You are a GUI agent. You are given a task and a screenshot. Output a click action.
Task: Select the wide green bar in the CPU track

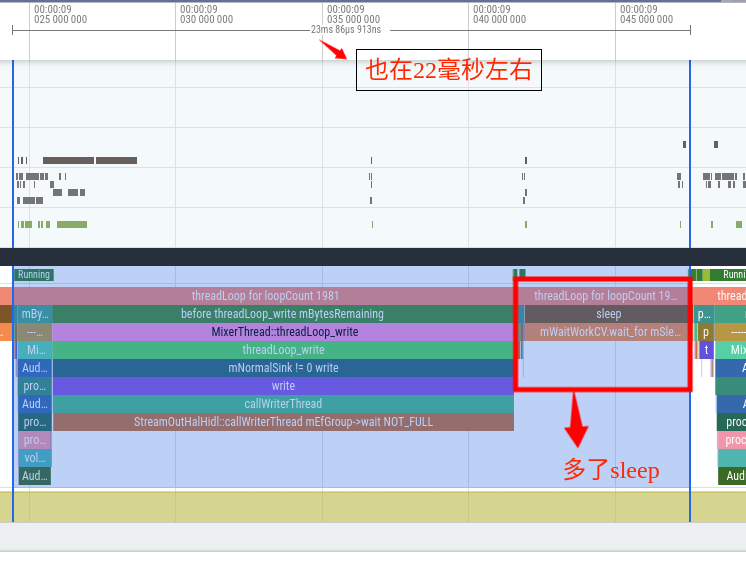pyautogui.click(x=72, y=225)
